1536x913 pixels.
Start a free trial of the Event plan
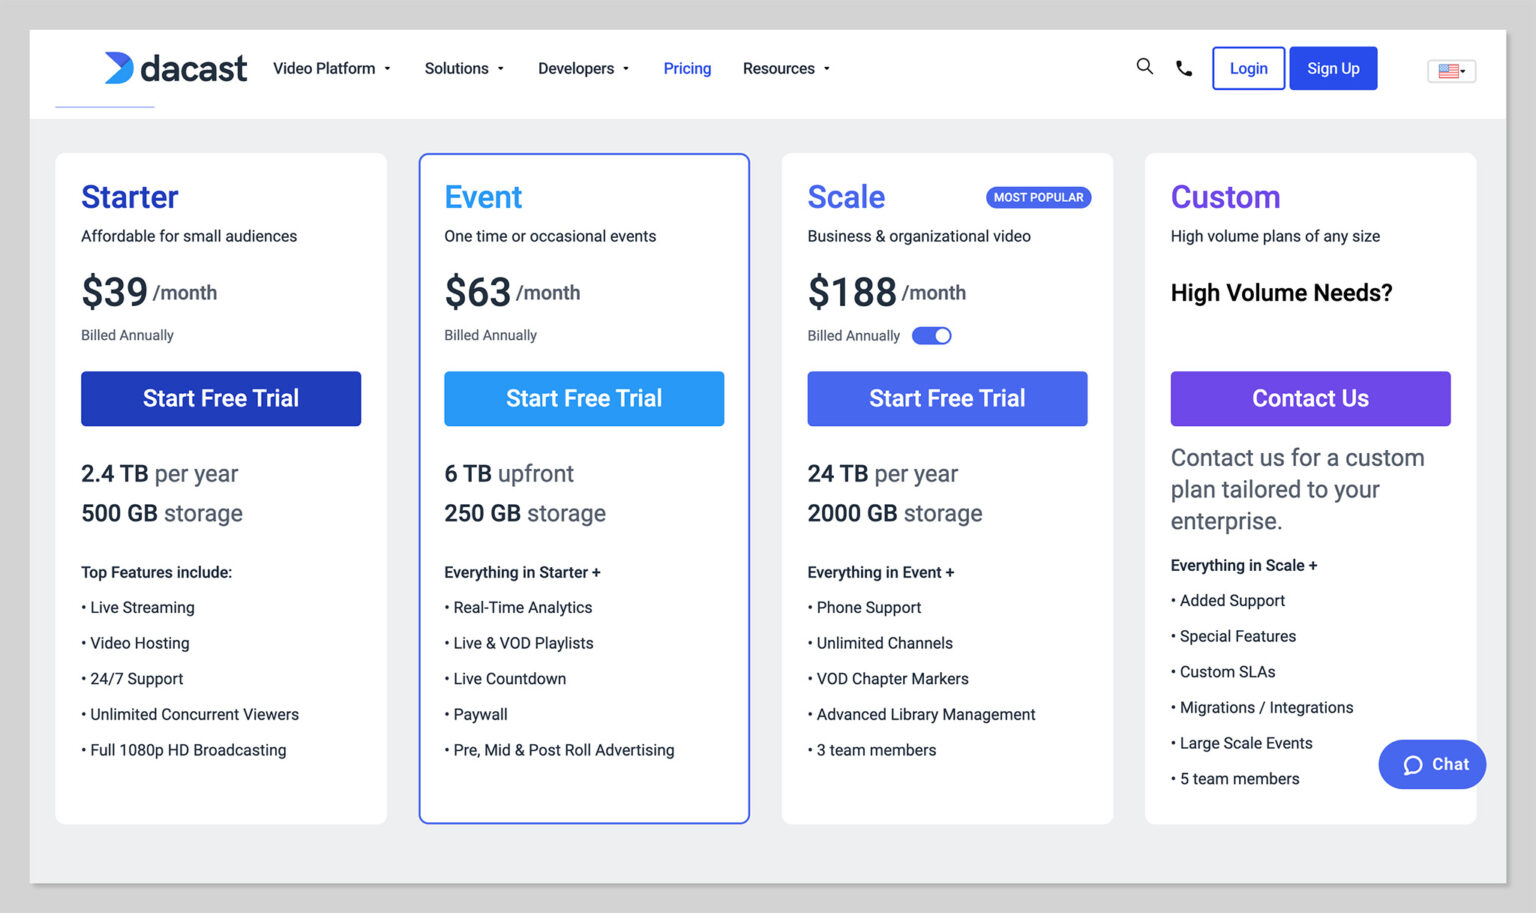coord(583,398)
